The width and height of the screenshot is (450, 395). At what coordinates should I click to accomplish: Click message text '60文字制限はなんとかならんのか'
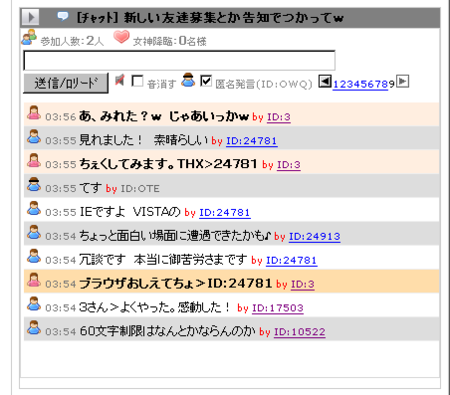[x=168, y=331]
